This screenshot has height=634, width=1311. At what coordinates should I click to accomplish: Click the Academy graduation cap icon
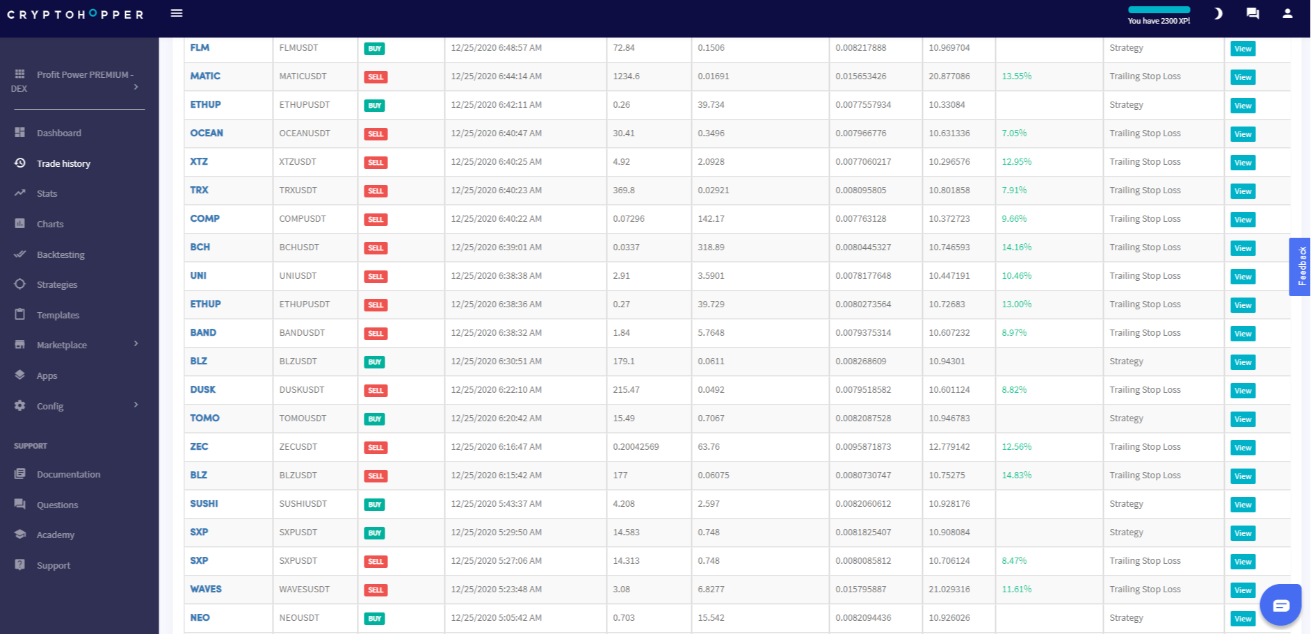19,535
